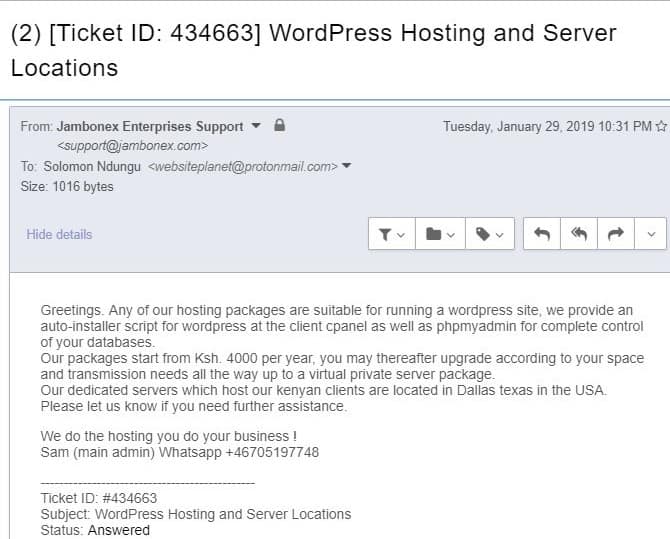Open the move-to-folder dropdown
This screenshot has height=539, width=670.
coord(440,234)
